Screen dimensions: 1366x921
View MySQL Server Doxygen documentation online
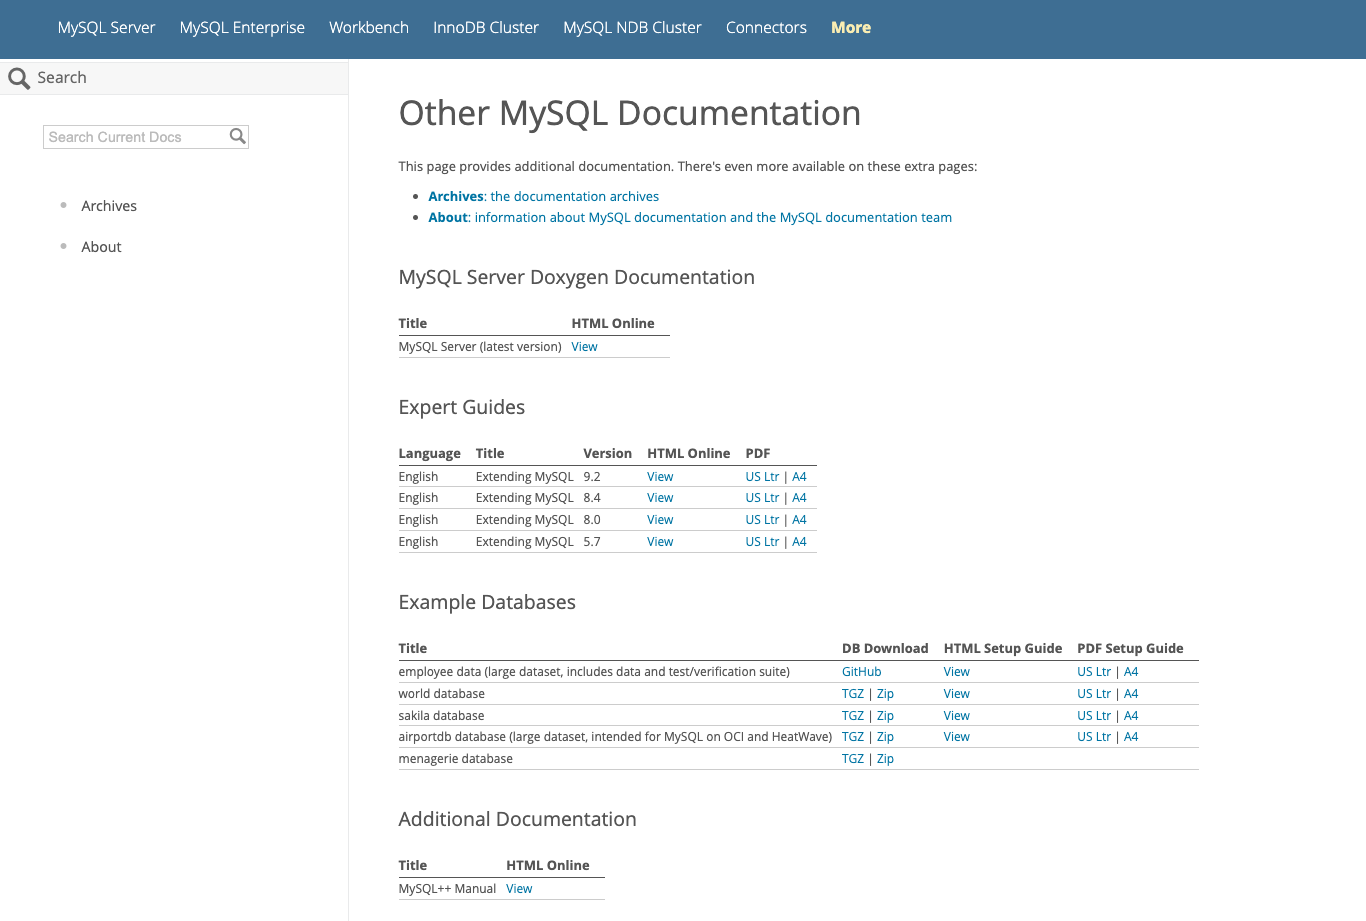coord(584,347)
